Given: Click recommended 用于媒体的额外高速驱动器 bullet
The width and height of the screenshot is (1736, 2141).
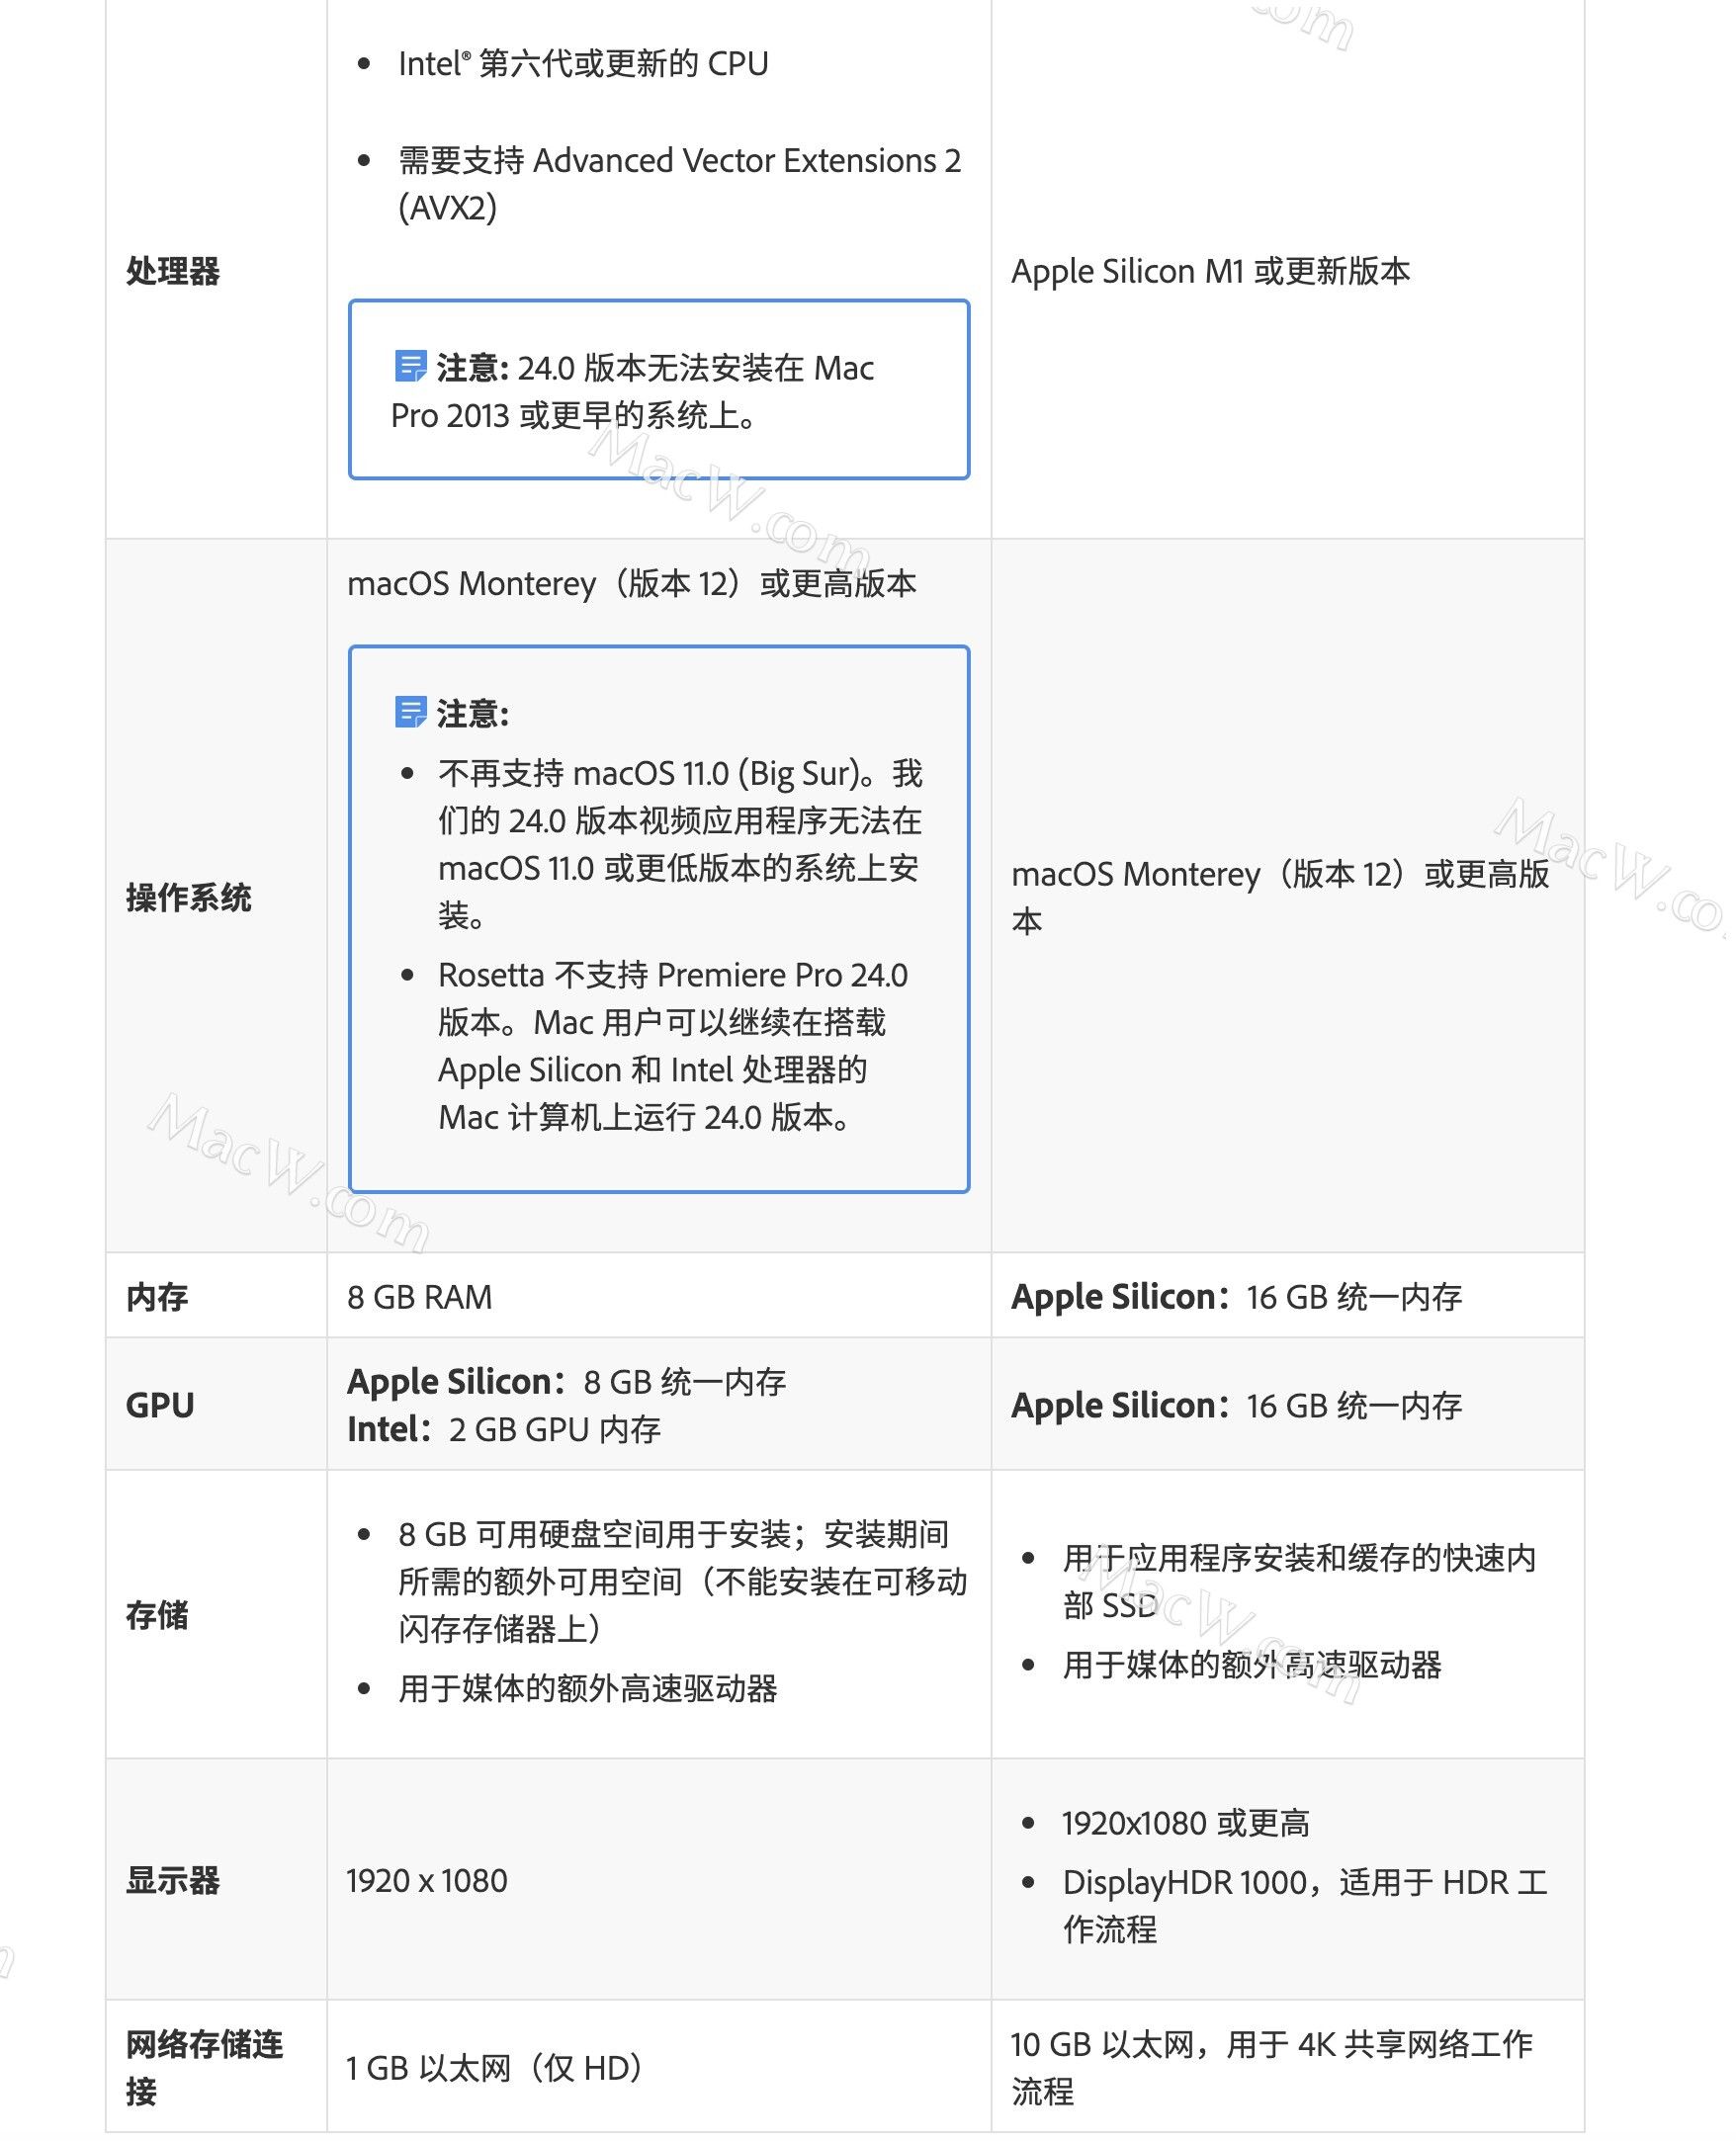Looking at the screenshot, I should [x=1251, y=1664].
